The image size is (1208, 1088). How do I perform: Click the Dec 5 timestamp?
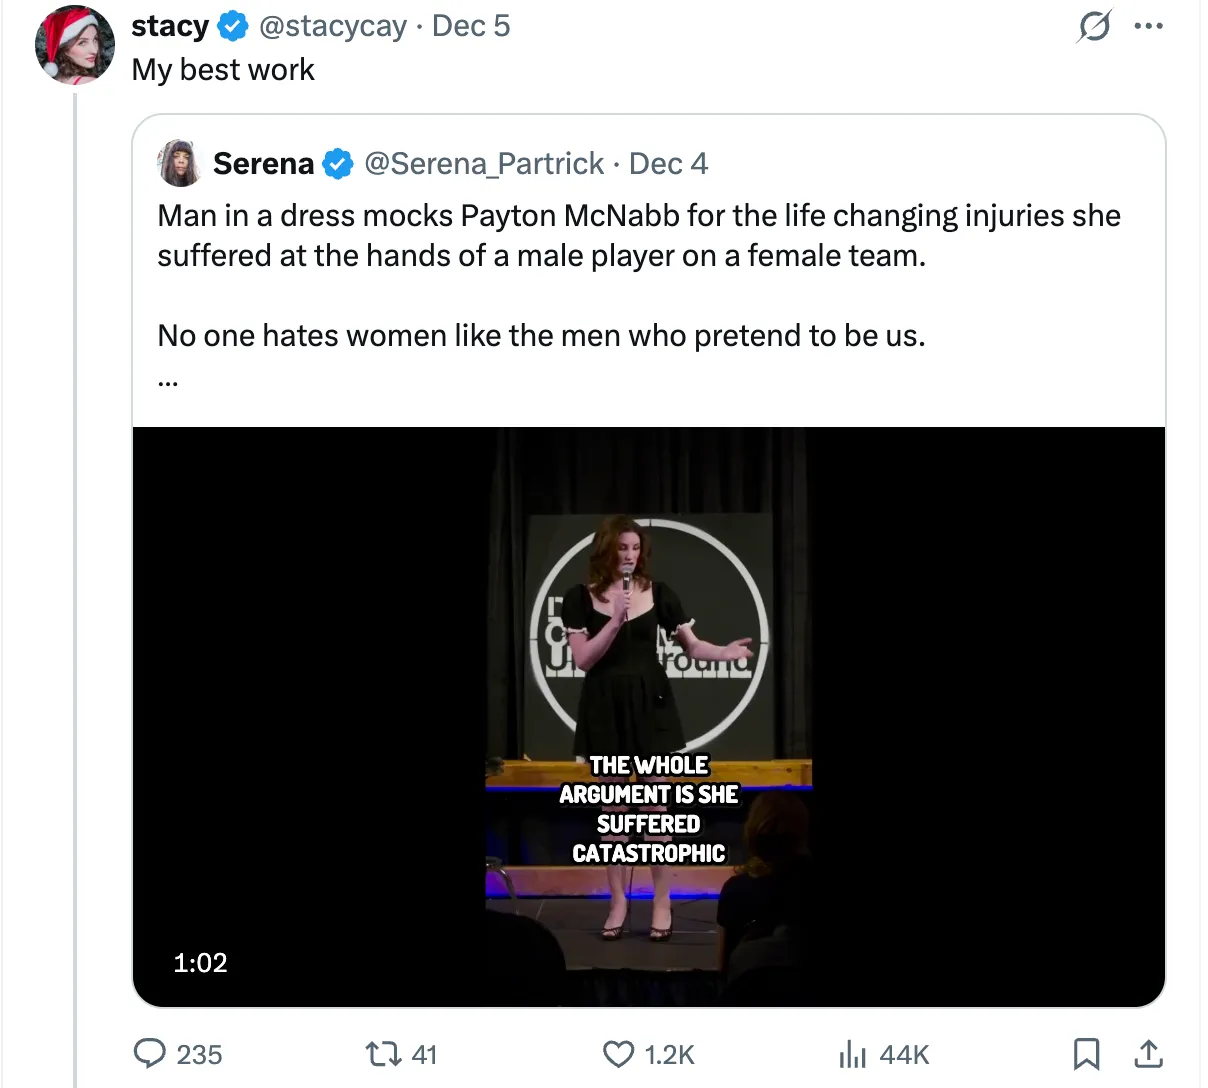471,26
